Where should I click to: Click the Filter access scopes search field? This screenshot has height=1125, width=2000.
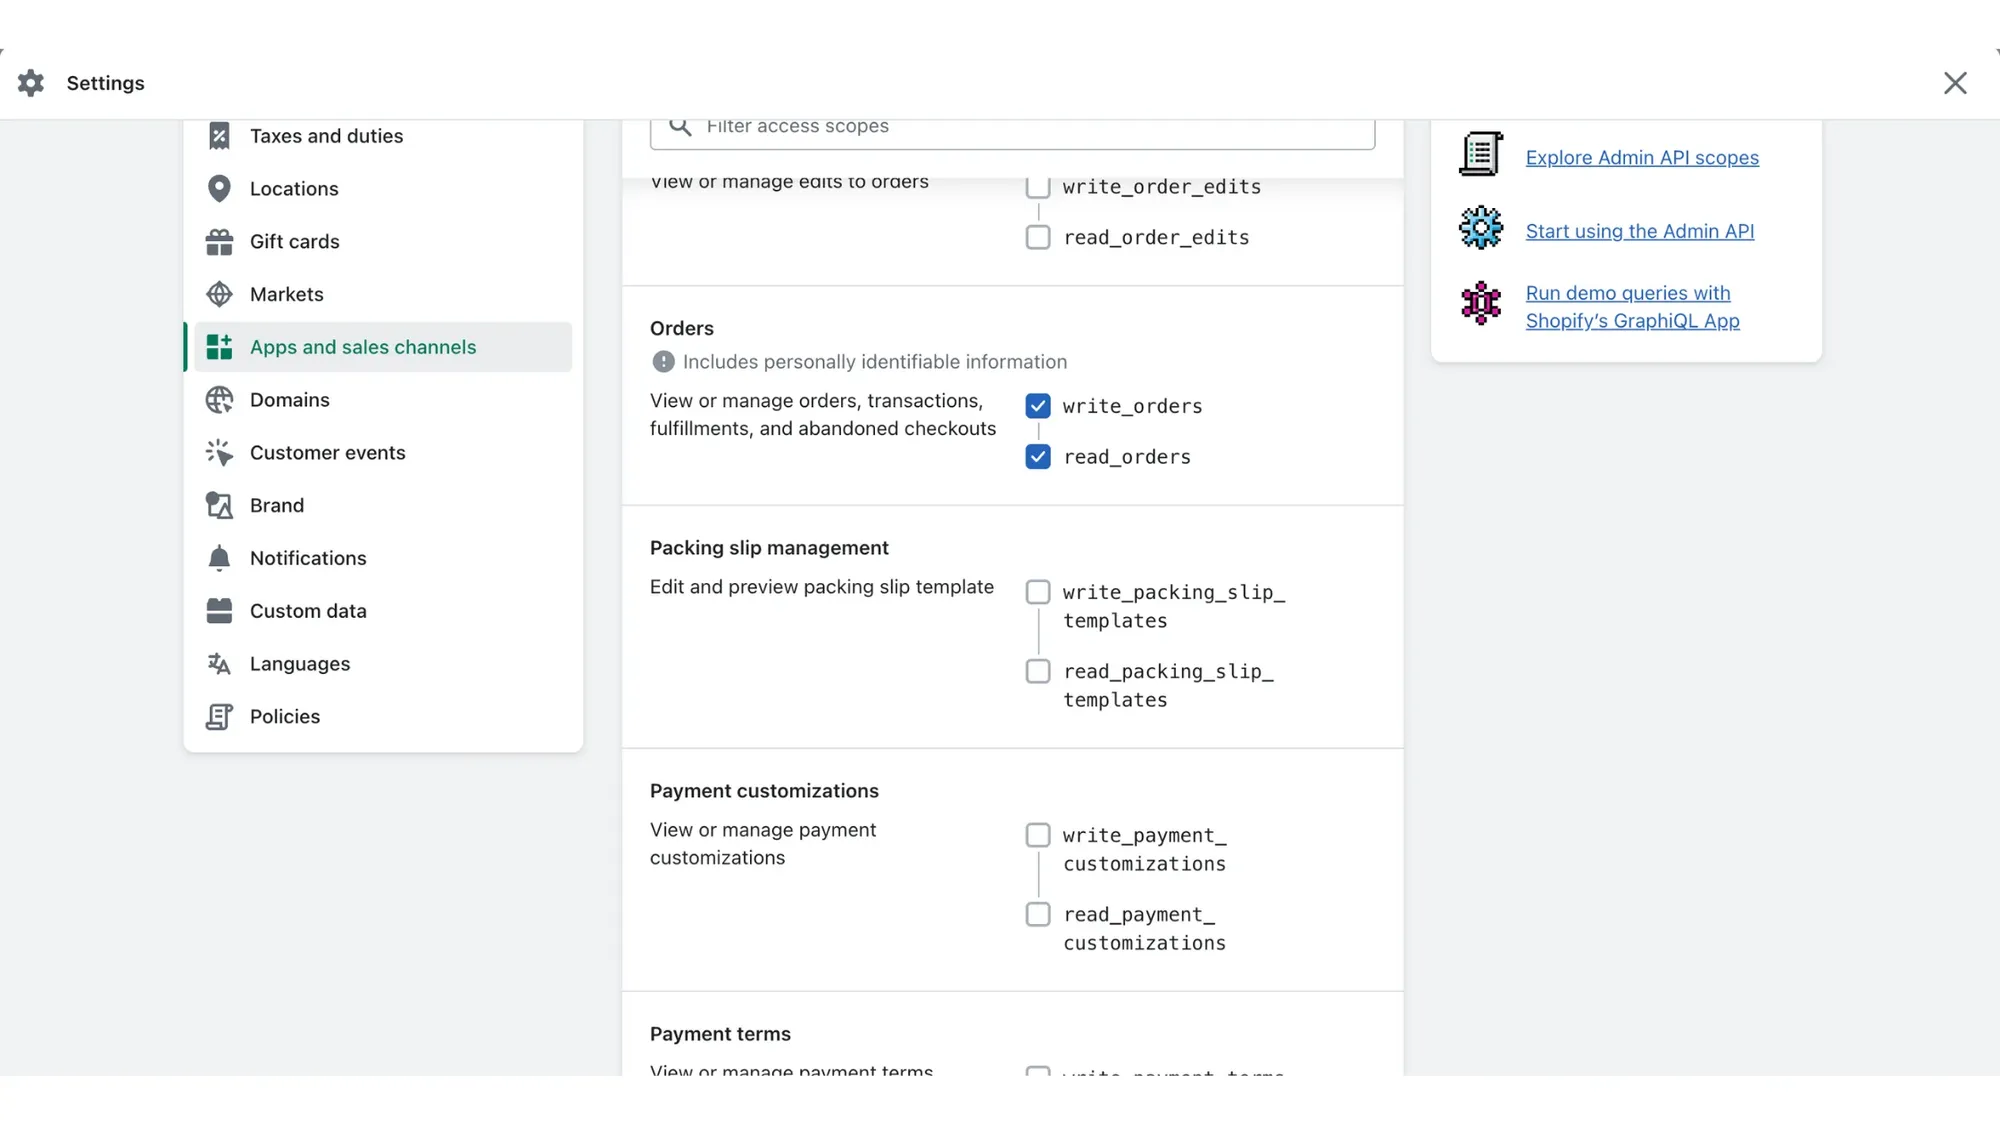point(1010,126)
